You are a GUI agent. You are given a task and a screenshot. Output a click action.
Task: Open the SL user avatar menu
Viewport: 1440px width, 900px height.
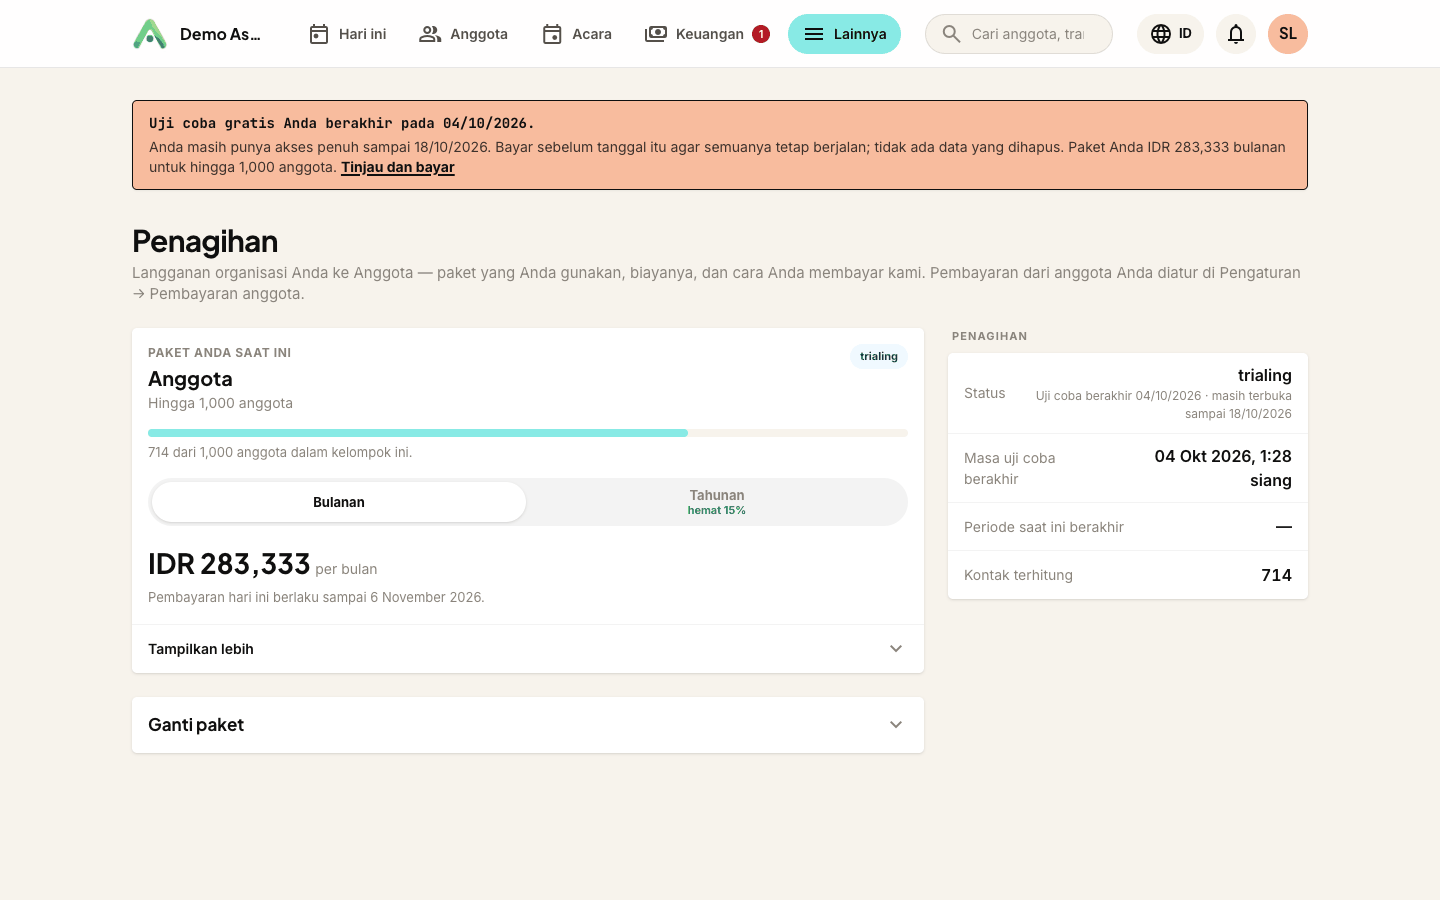click(x=1288, y=34)
